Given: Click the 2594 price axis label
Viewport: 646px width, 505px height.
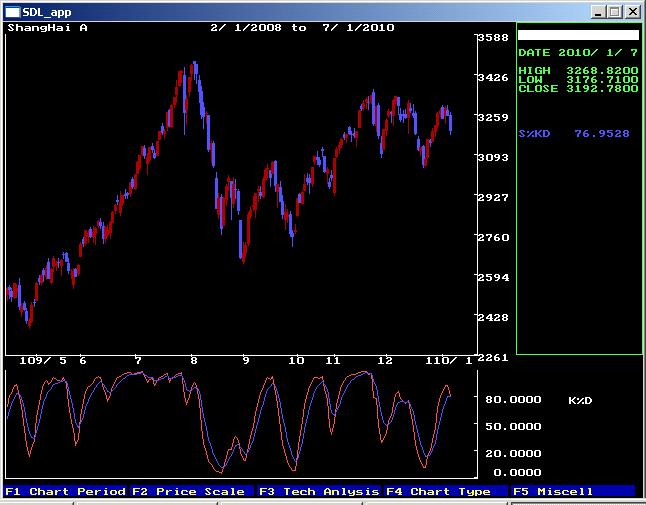Looking at the screenshot, I should [x=494, y=277].
